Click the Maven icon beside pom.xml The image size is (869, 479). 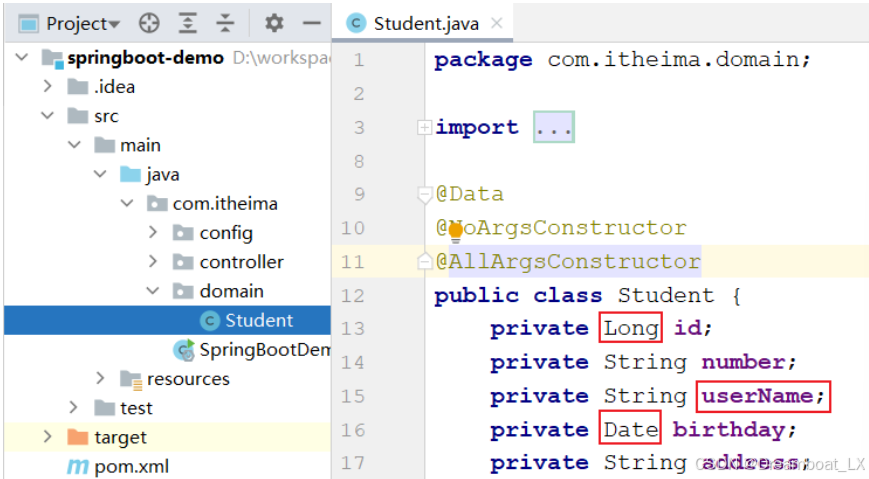[x=78, y=467]
